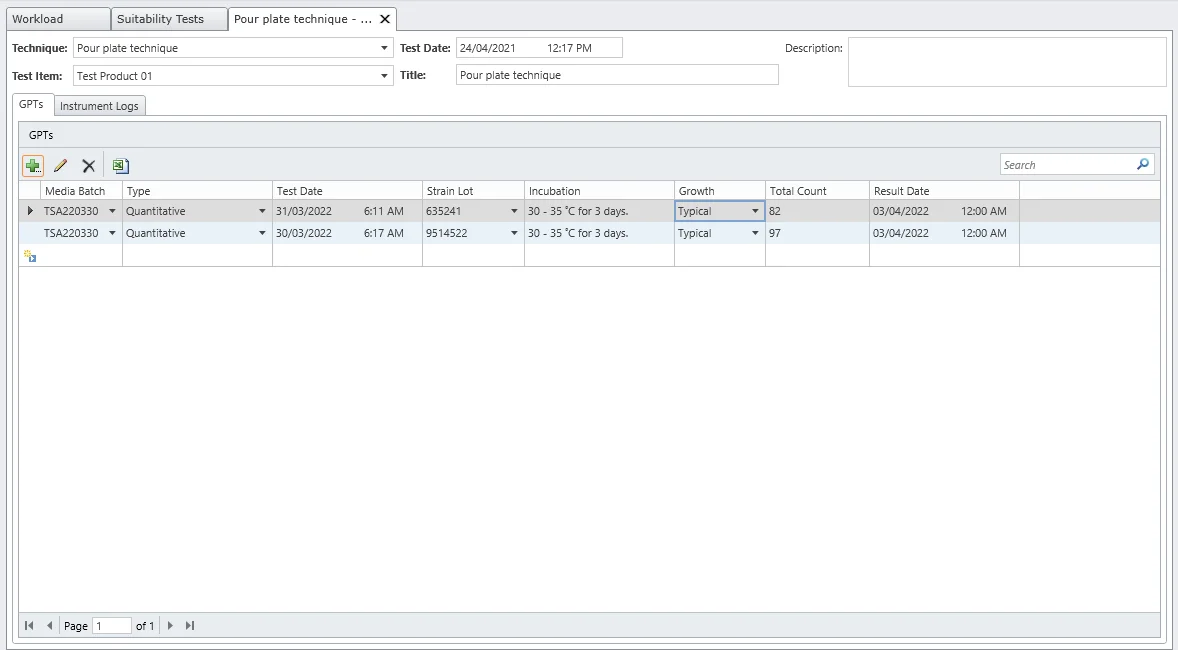Click the search magnifier icon
1178x650 pixels.
[1143, 165]
